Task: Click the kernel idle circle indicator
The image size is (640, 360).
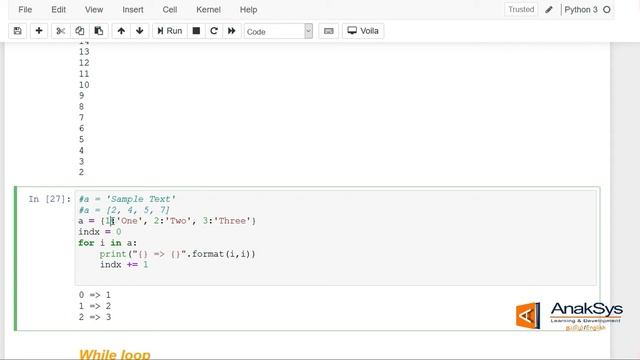Action: [607, 9]
